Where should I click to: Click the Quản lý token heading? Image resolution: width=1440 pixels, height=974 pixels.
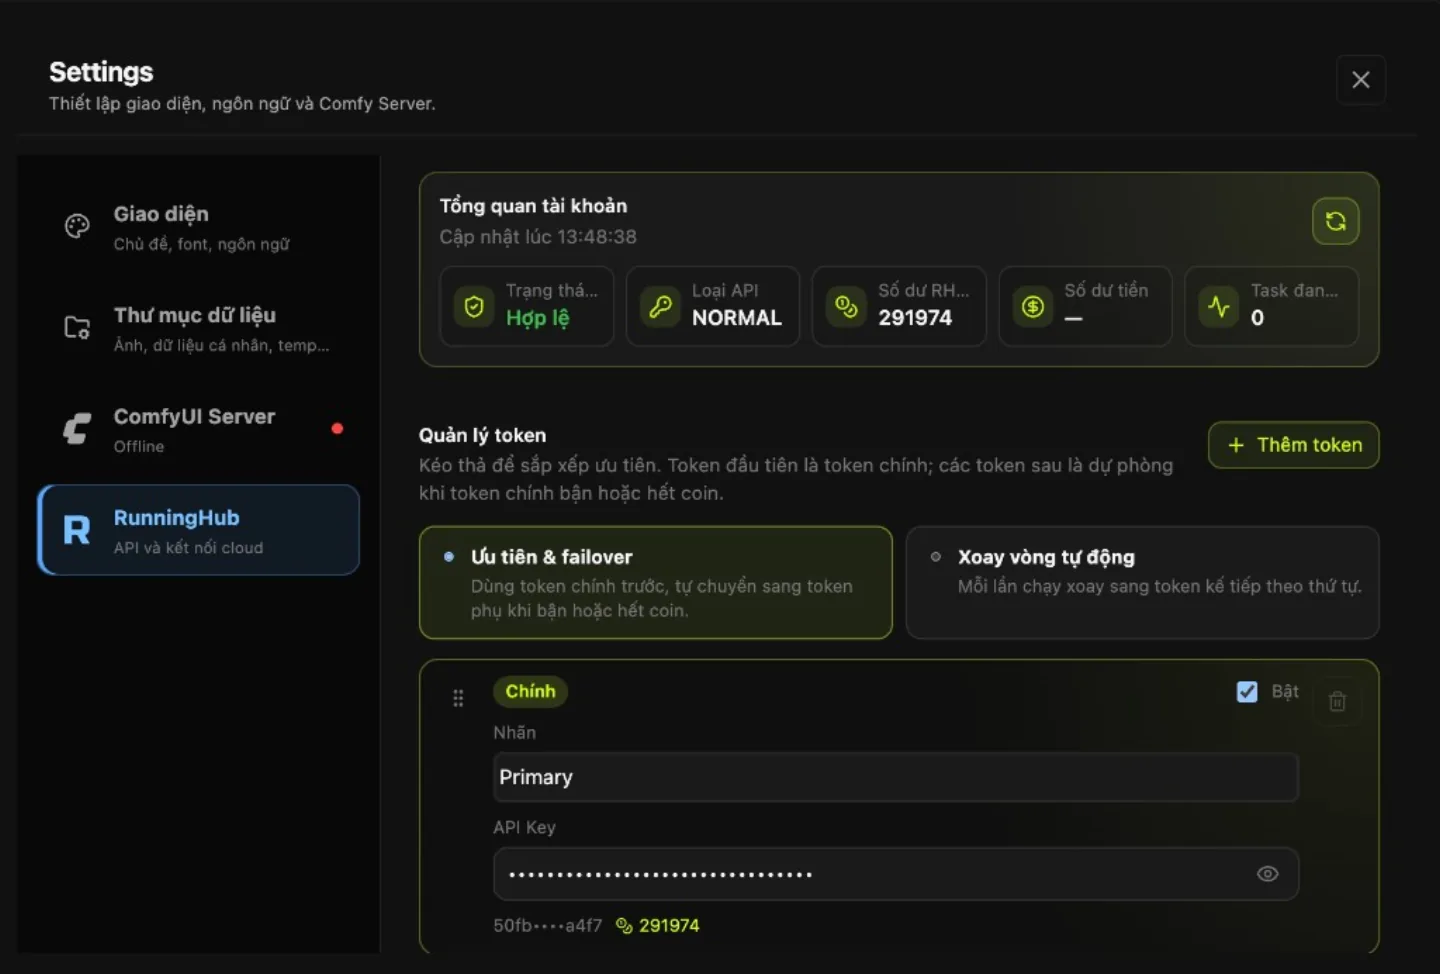(482, 435)
